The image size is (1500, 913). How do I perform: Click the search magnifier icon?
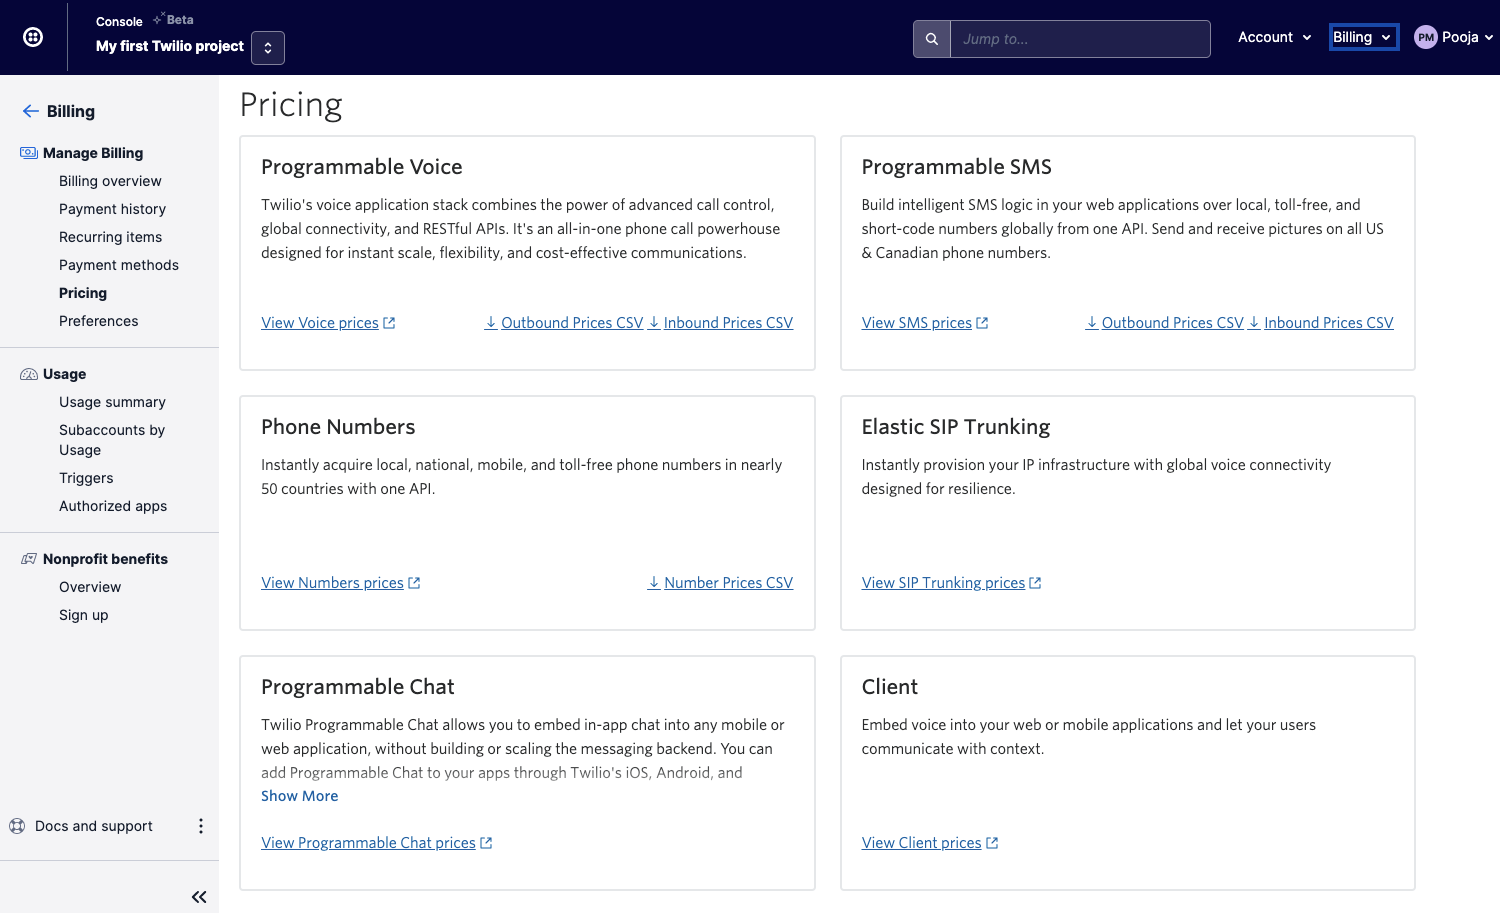point(932,39)
